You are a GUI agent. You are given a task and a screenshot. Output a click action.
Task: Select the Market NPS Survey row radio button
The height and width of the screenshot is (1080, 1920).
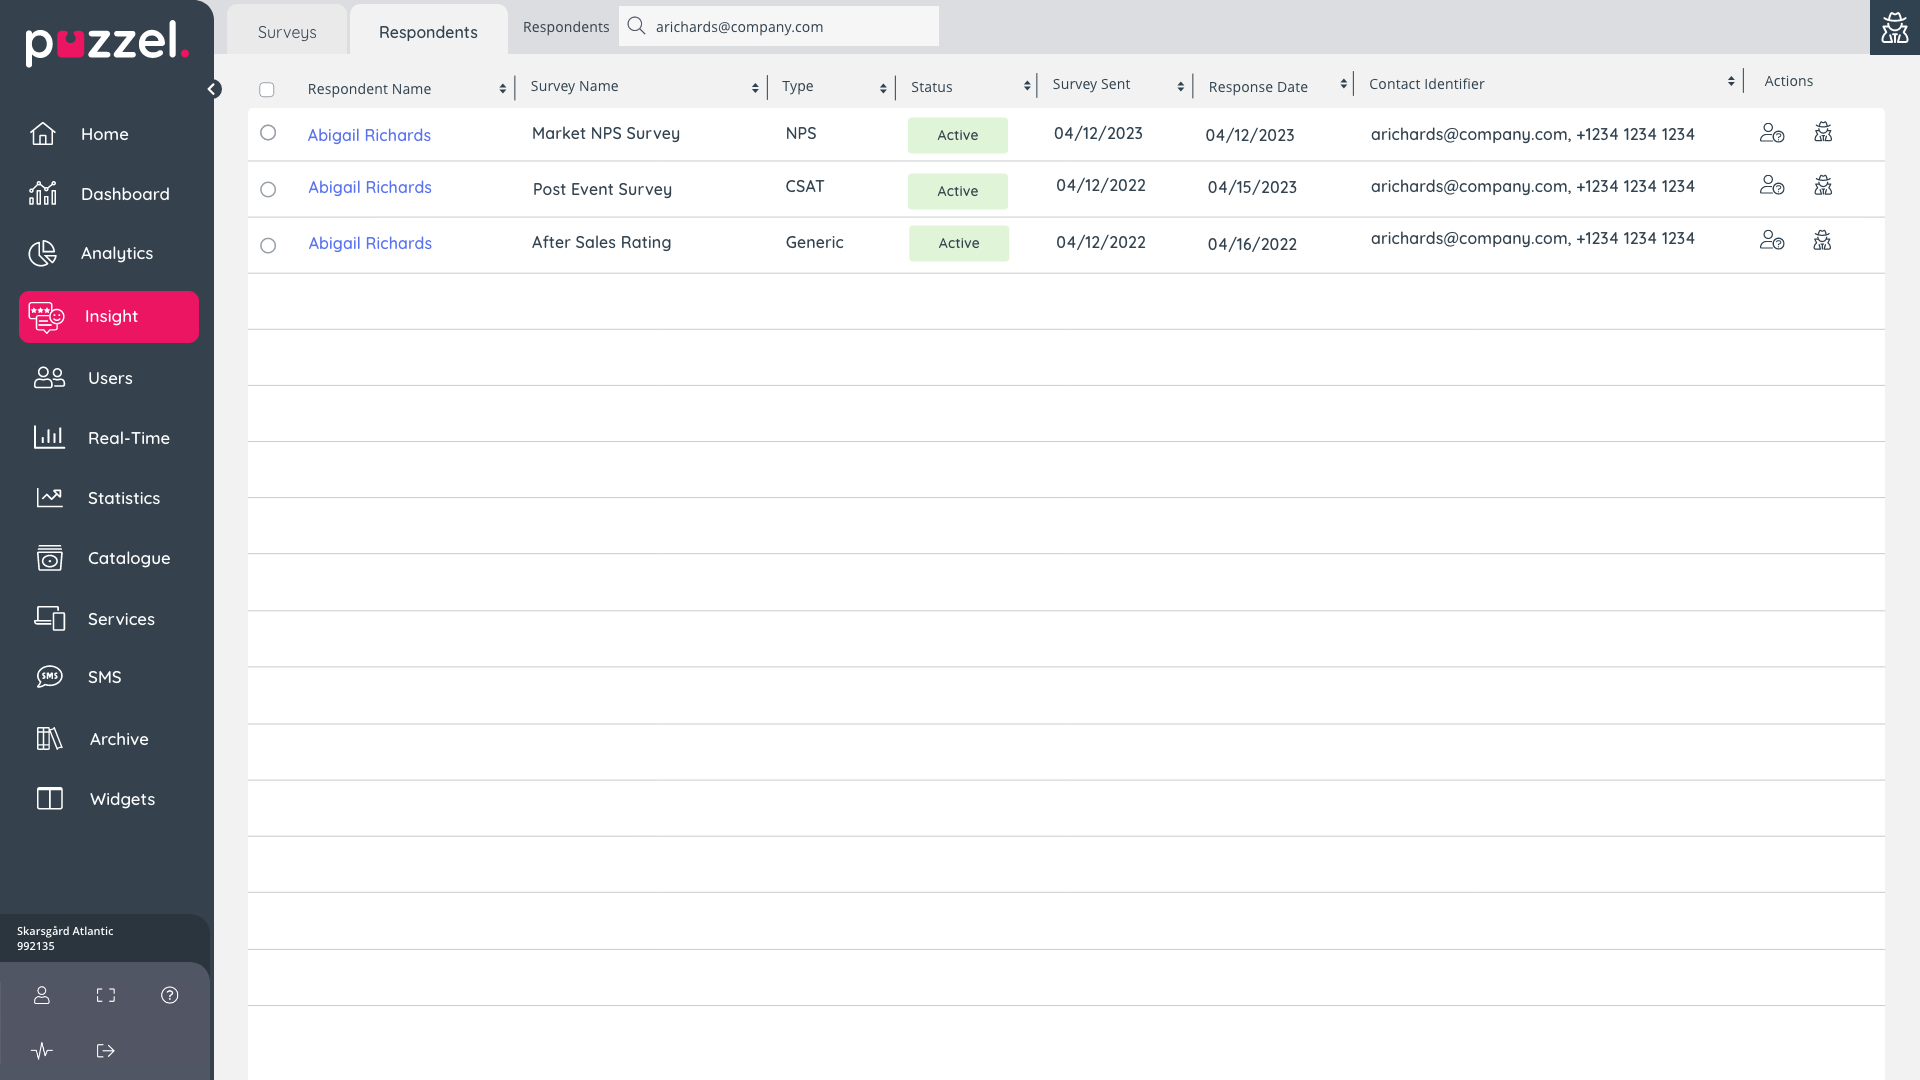pos(268,133)
